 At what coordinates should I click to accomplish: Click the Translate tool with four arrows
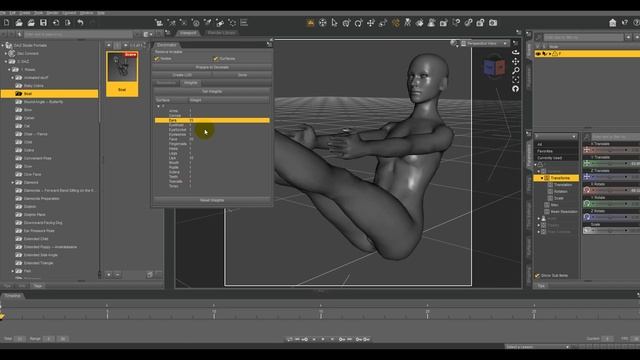[x=371, y=23]
